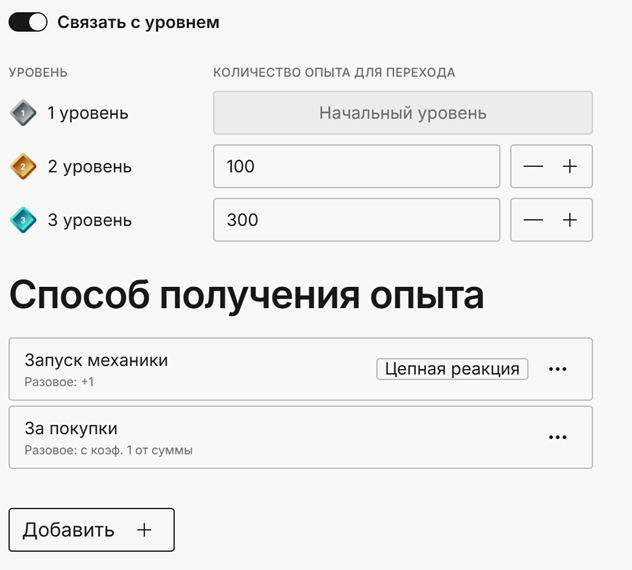Click the plus icon in Добавить
The width and height of the screenshot is (632, 570).
144,530
